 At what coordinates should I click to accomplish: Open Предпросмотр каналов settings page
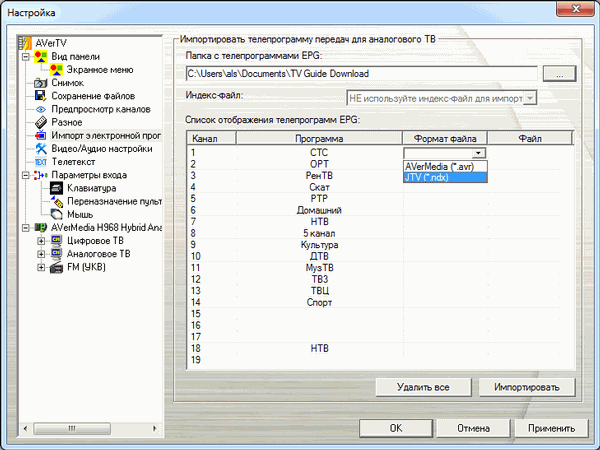(x=101, y=109)
